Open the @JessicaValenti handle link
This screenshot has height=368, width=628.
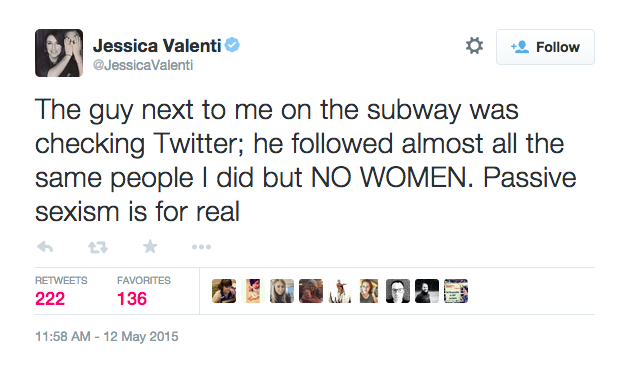[143, 65]
